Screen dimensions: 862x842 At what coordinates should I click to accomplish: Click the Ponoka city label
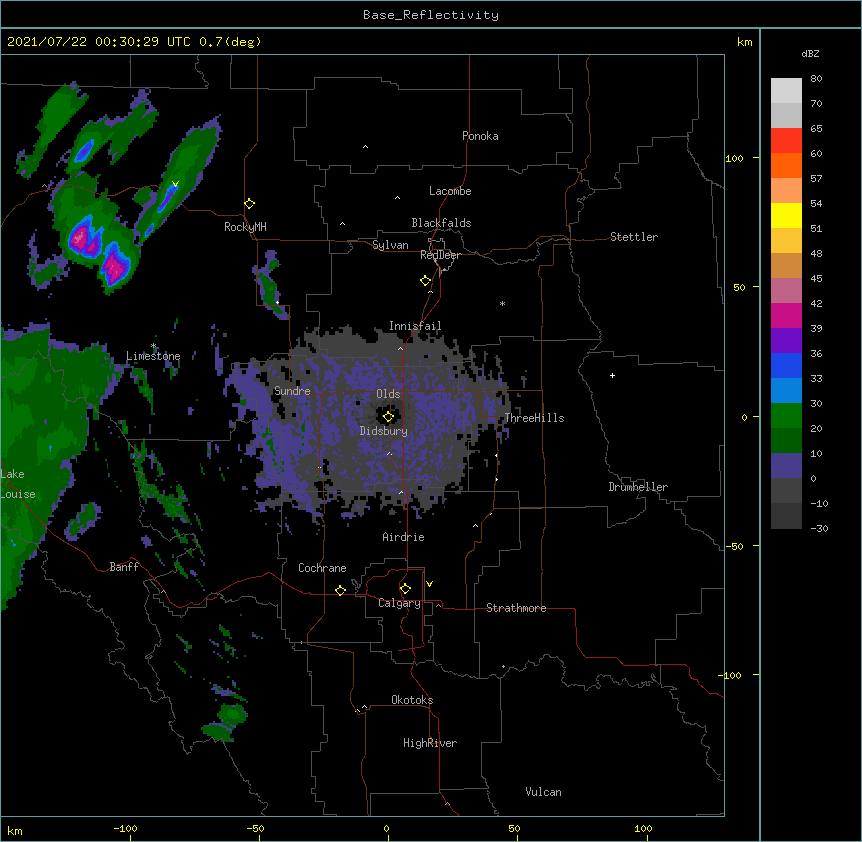coord(480,136)
